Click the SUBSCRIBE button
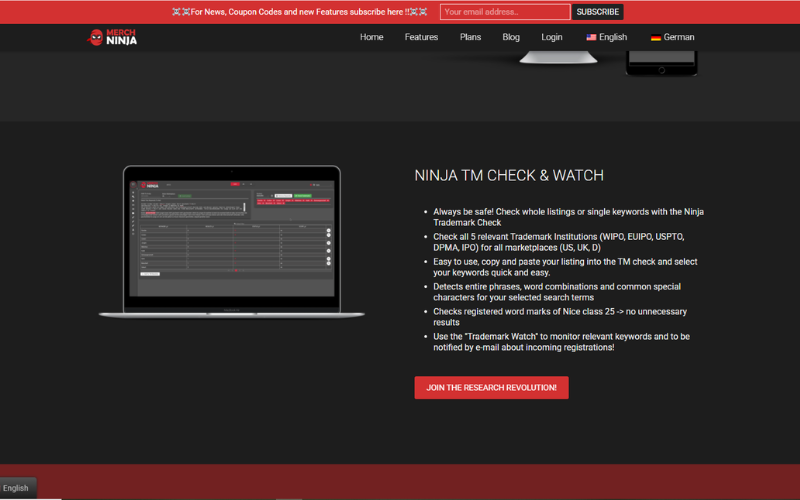The width and height of the screenshot is (800, 500). 597,12
